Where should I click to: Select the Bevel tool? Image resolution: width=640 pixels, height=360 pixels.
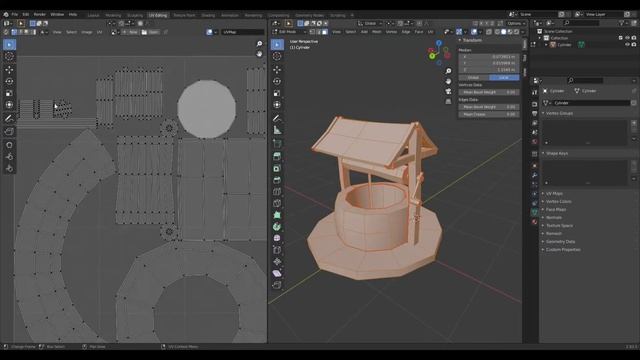(x=277, y=180)
